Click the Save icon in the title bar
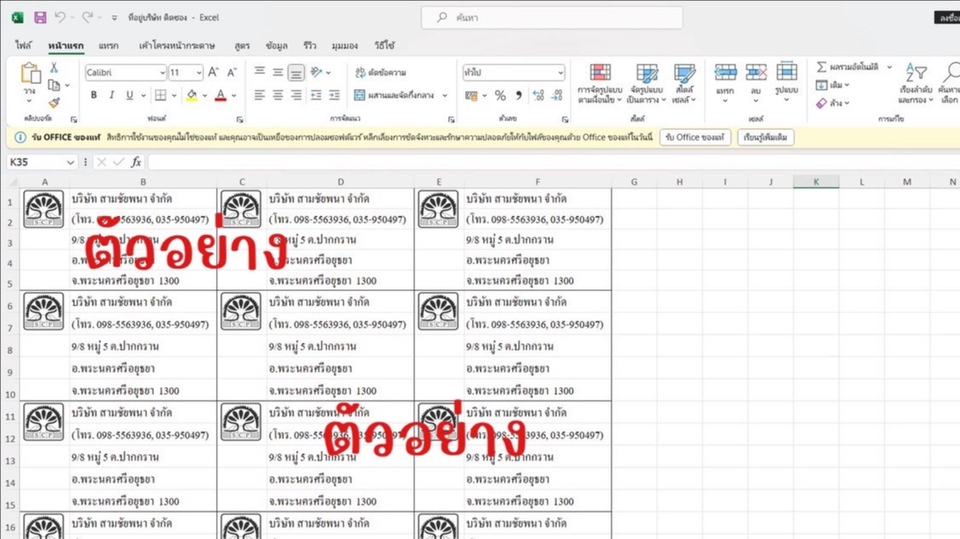 (40, 17)
